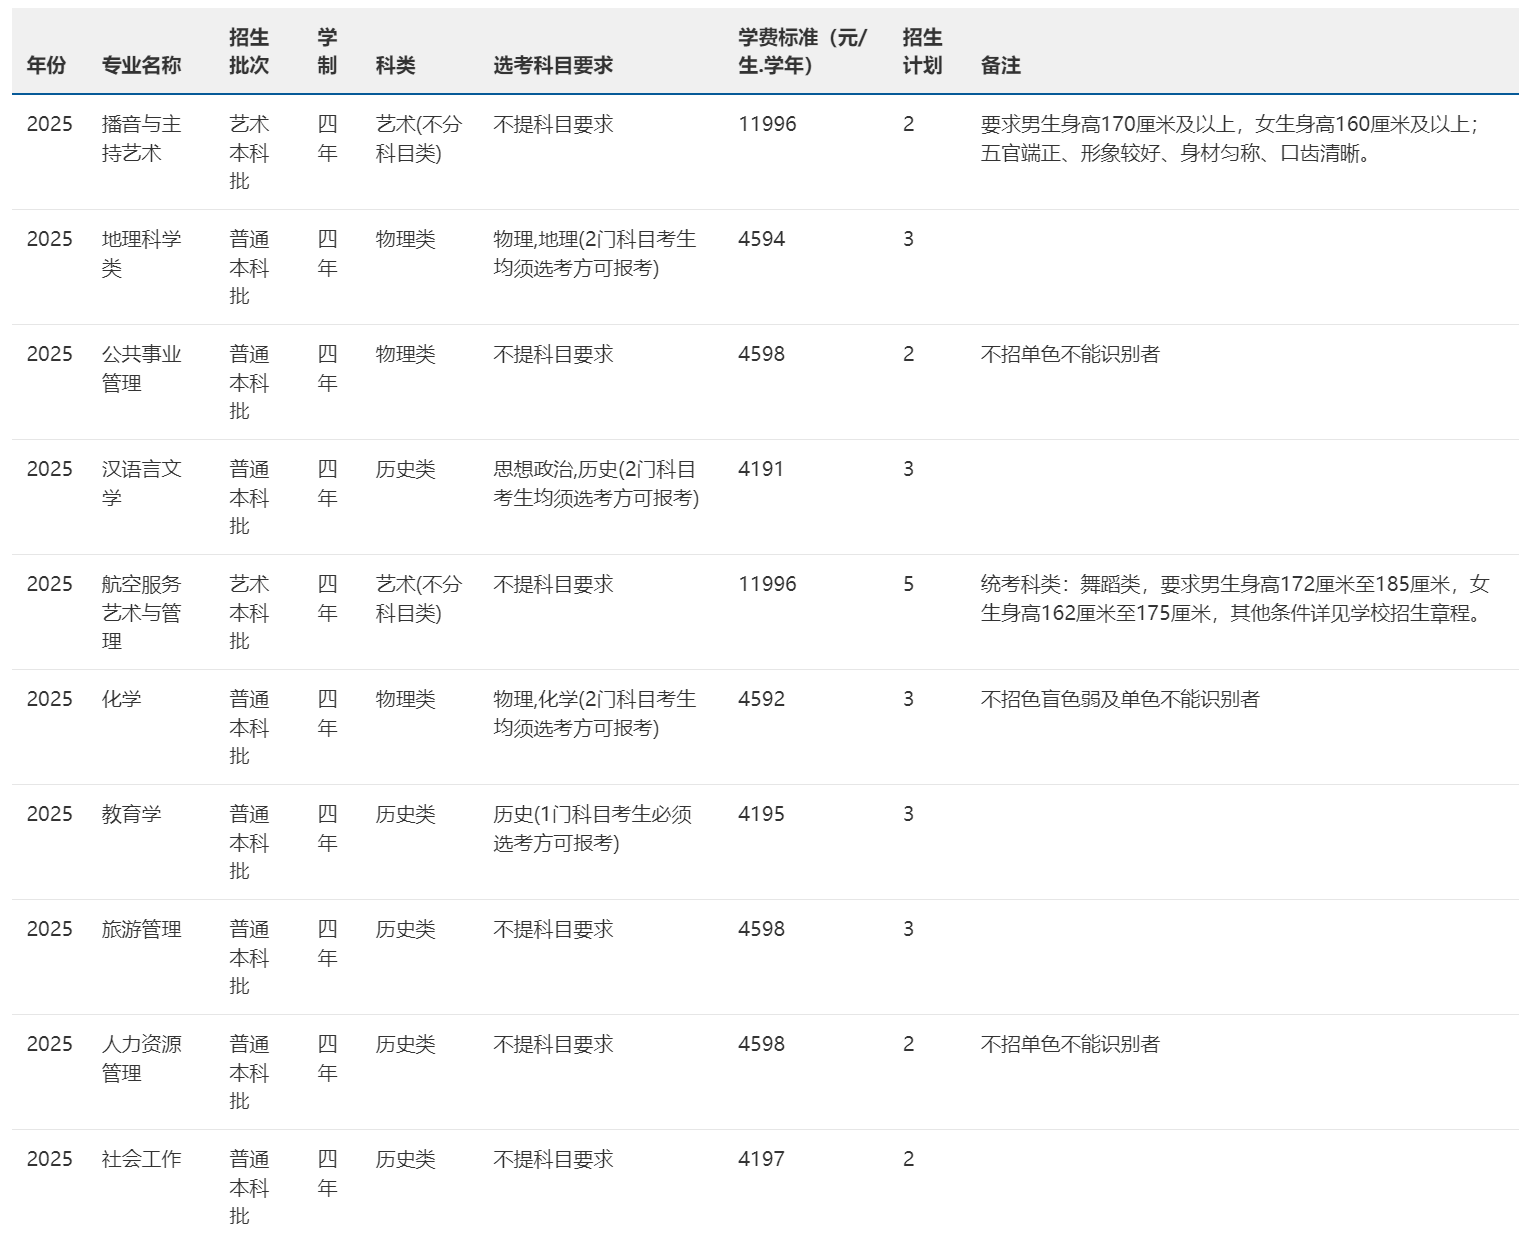
Task: Click the 教育学 major name
Action: [x=131, y=814]
